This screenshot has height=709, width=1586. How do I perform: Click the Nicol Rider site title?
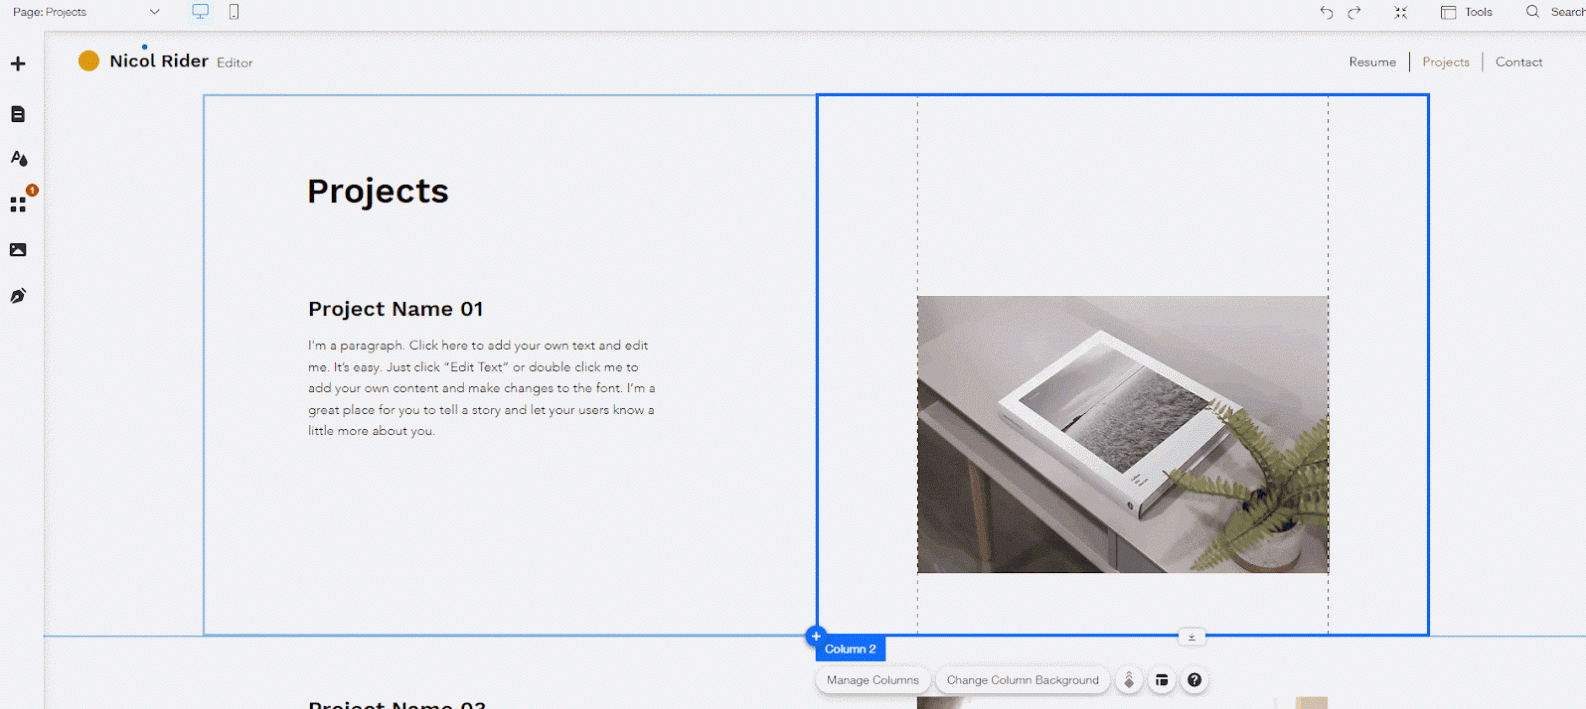click(159, 61)
